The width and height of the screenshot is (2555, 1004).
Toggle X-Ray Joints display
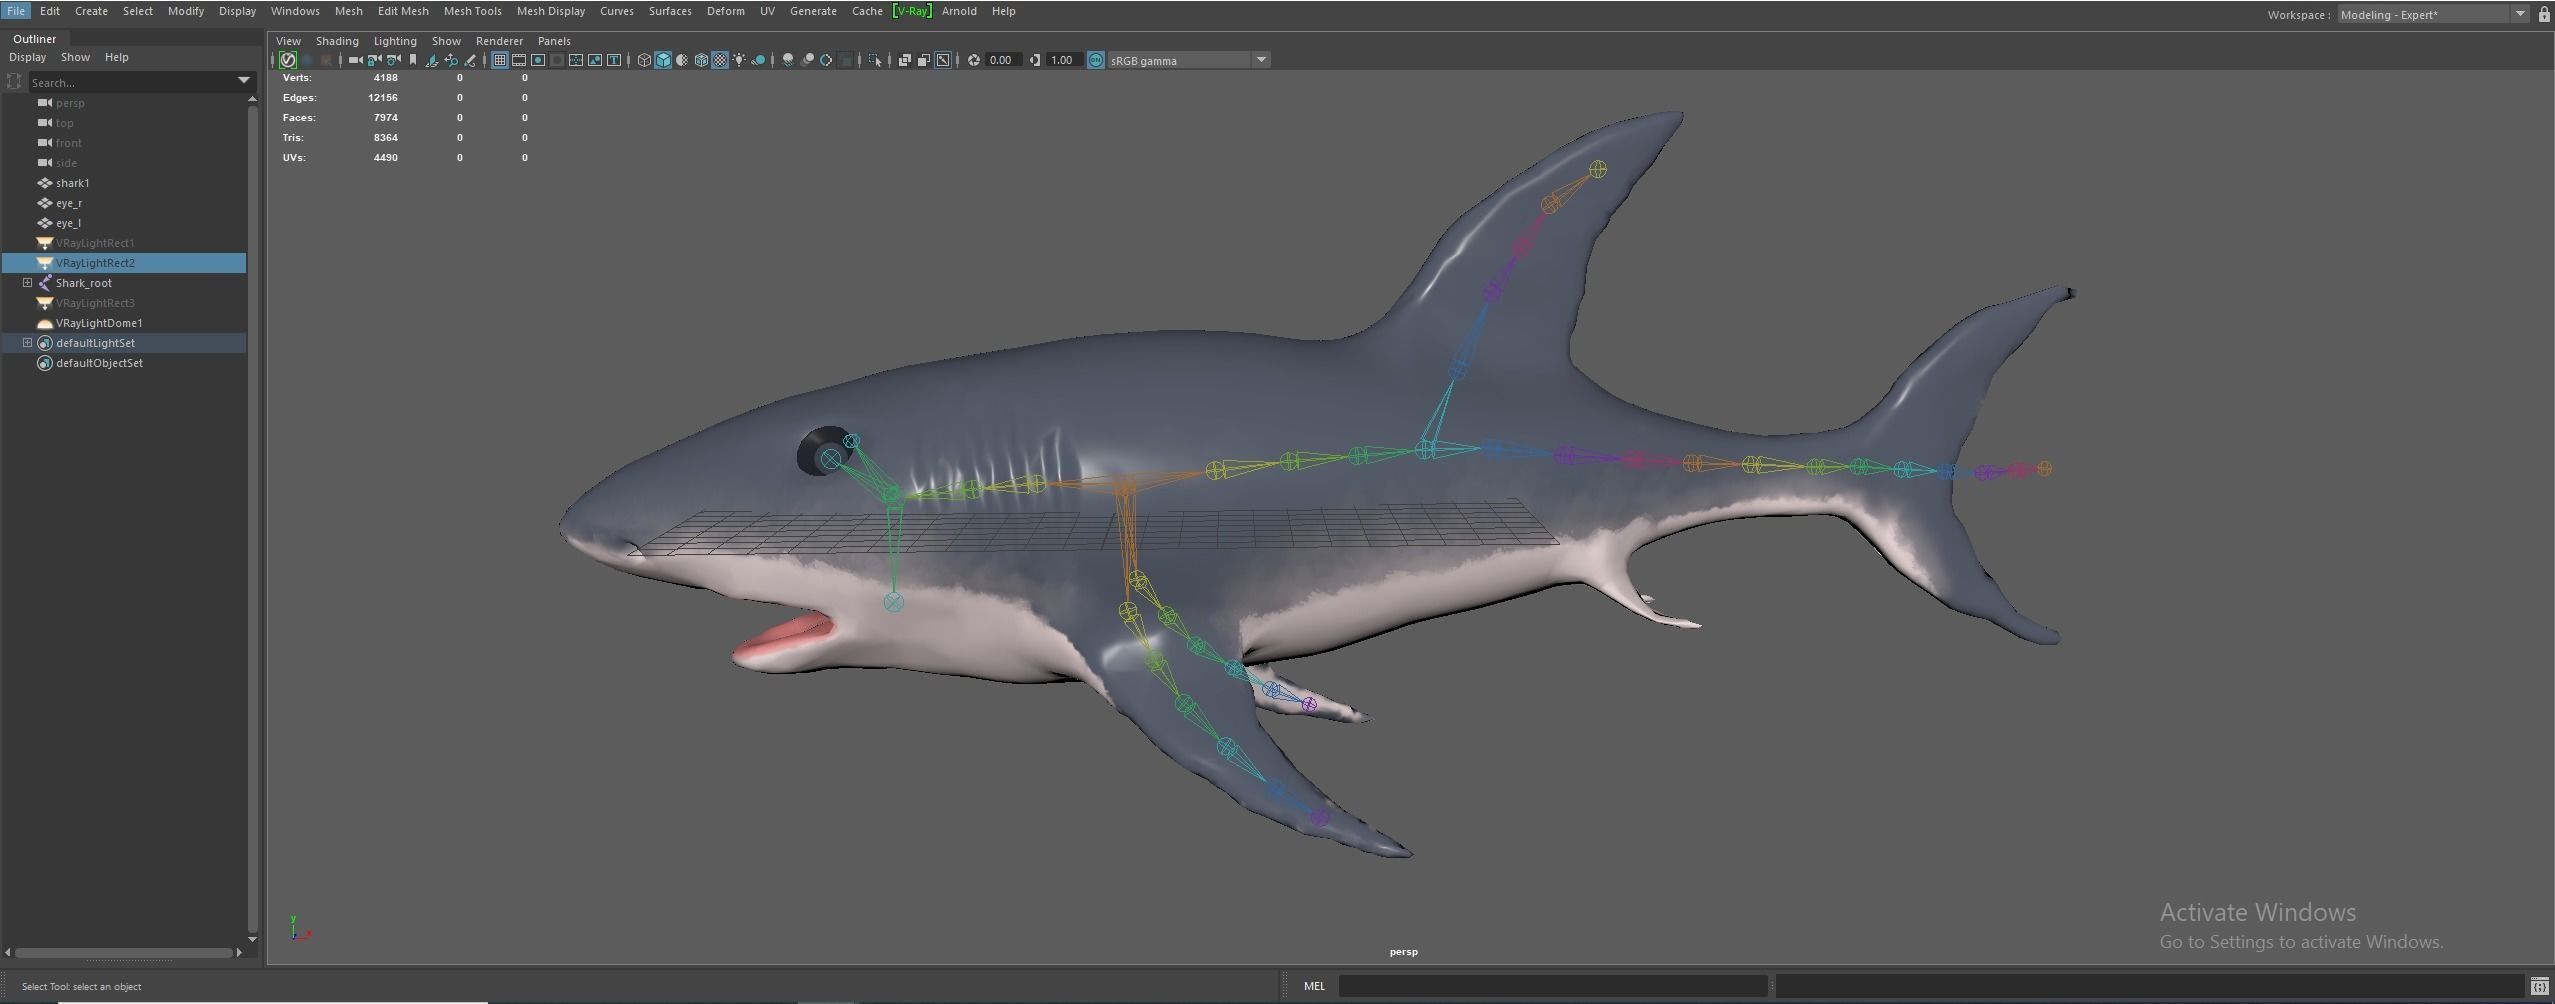pyautogui.click(x=942, y=60)
